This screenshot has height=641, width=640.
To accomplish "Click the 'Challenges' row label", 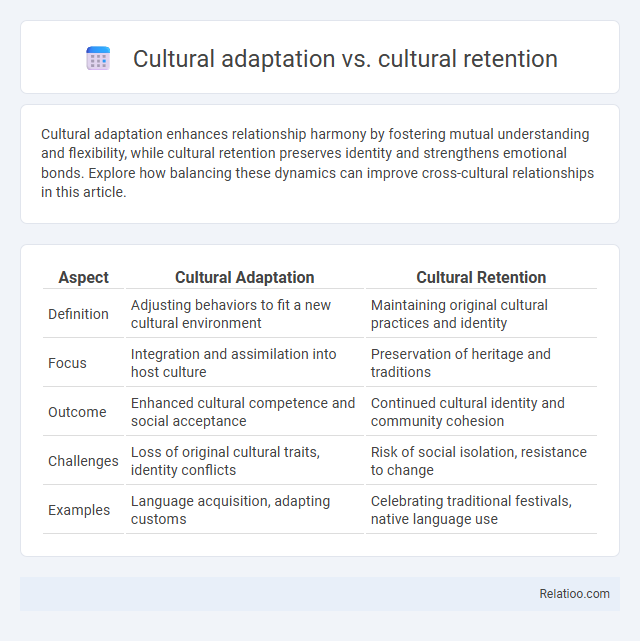I will pyautogui.click(x=83, y=461).
